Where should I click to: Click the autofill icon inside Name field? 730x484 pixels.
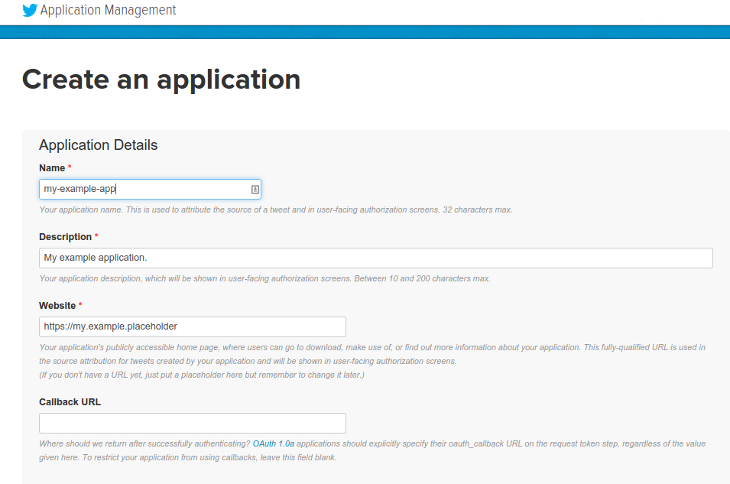pos(255,189)
